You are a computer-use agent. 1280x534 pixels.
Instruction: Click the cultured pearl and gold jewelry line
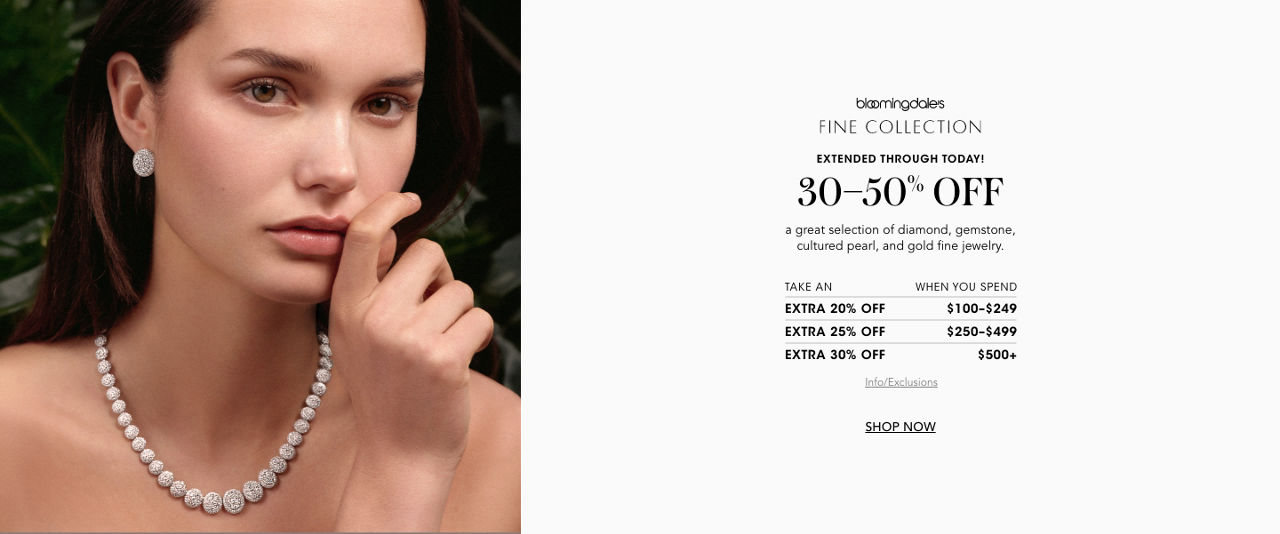[900, 246]
